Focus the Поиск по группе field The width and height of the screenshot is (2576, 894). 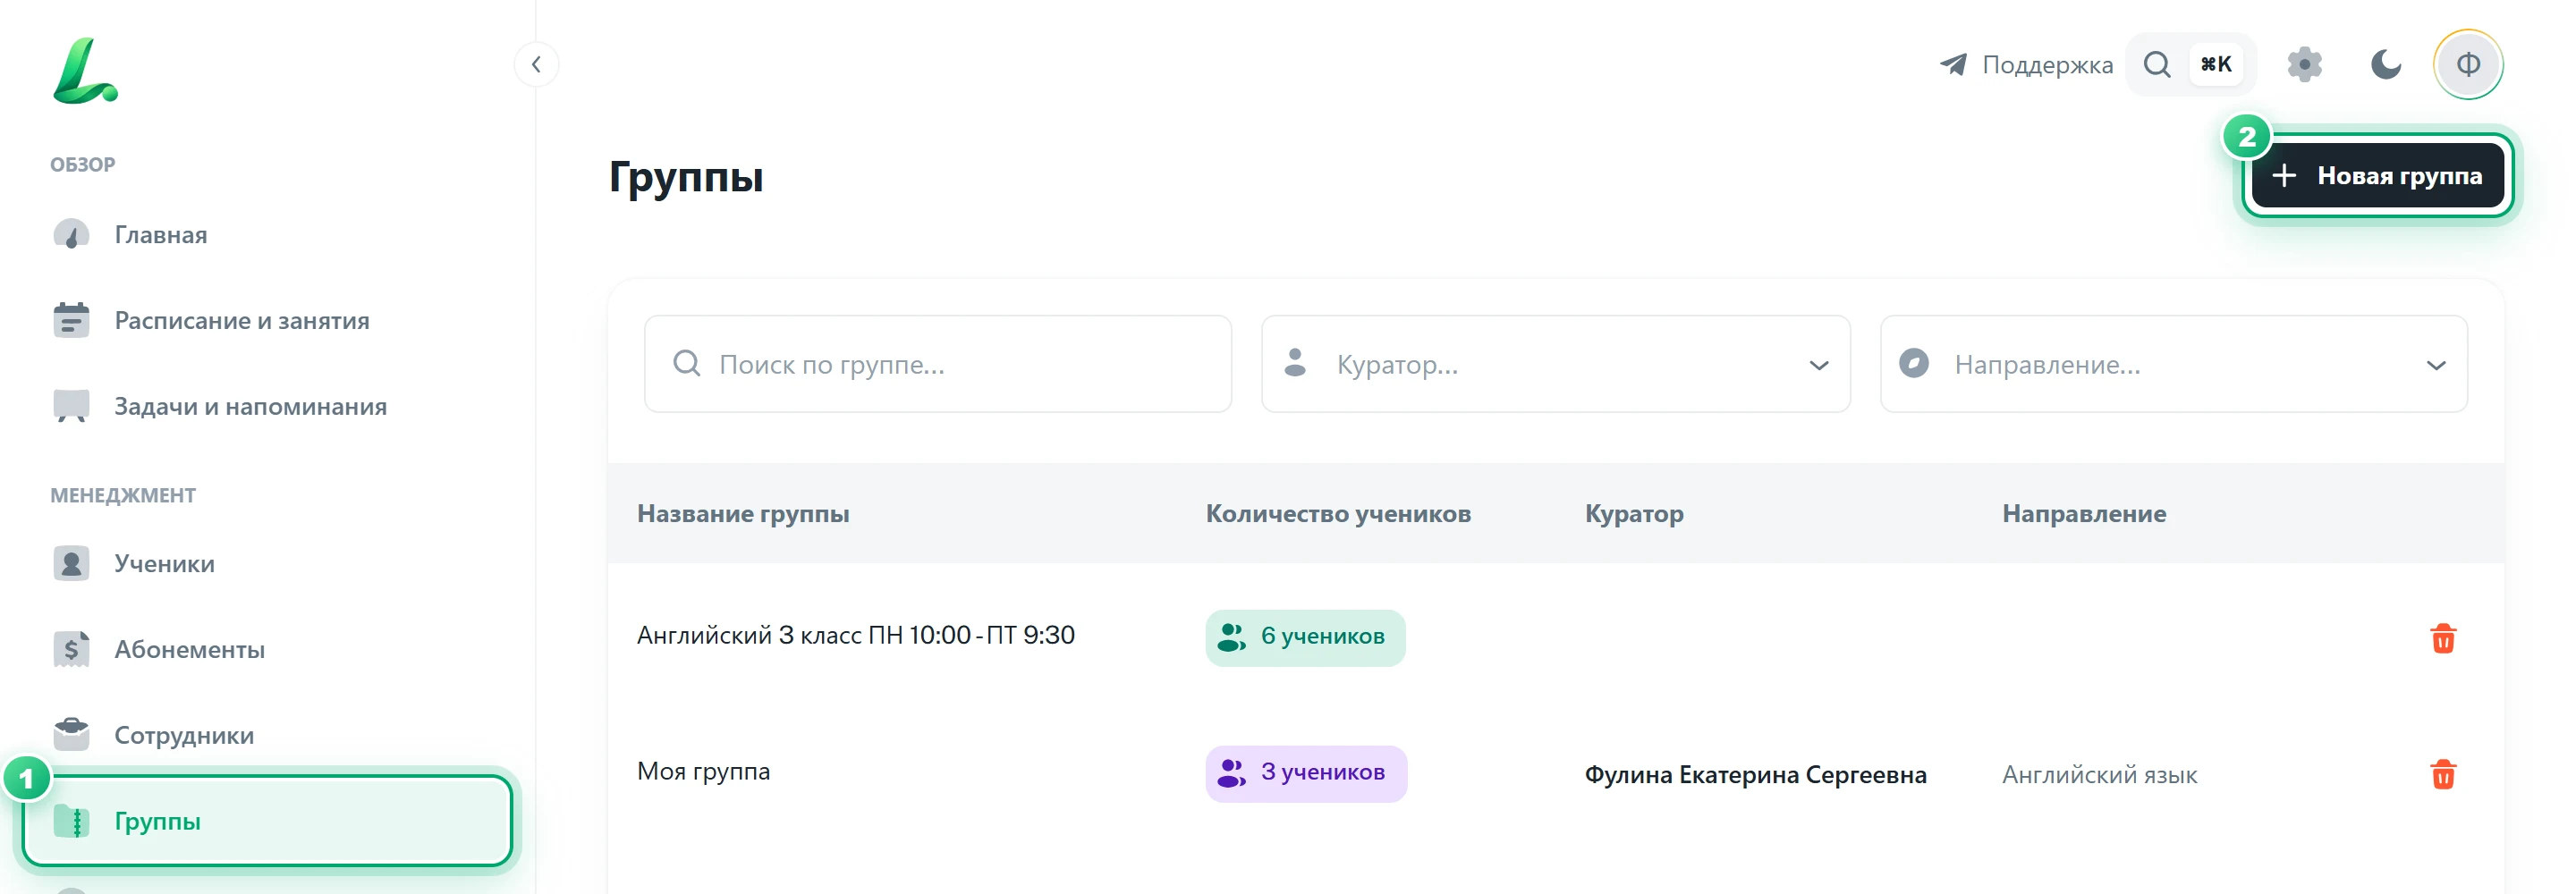(x=937, y=364)
